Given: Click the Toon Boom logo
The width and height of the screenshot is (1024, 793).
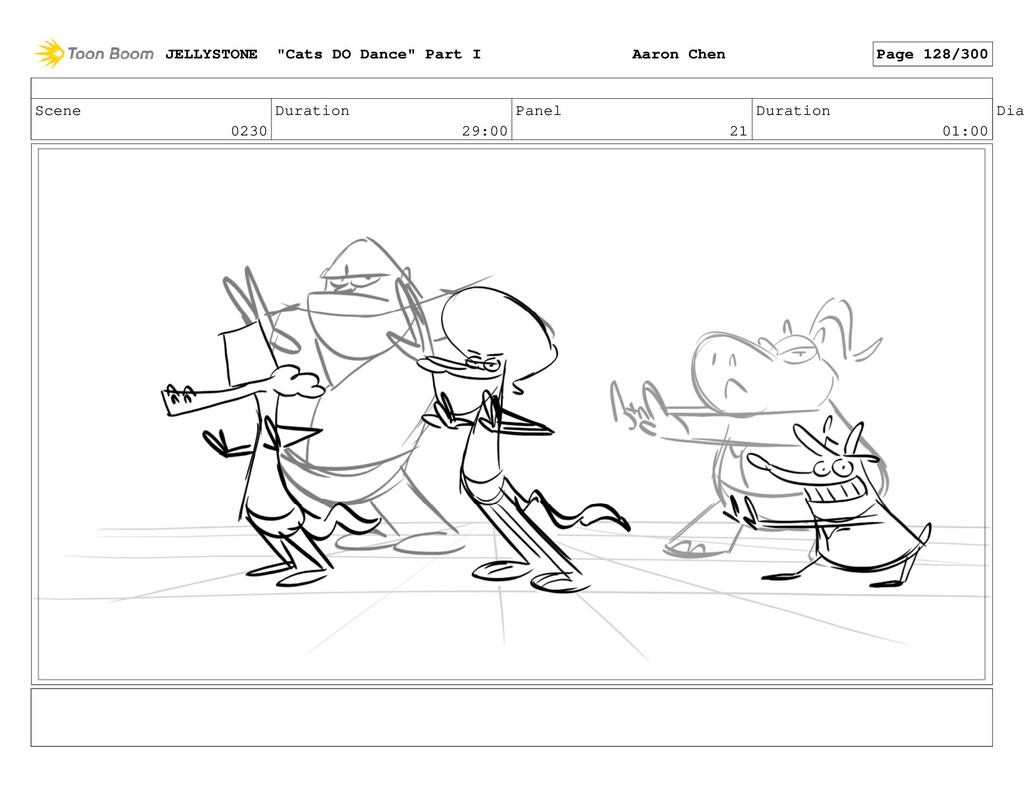Looking at the screenshot, I should [94, 54].
